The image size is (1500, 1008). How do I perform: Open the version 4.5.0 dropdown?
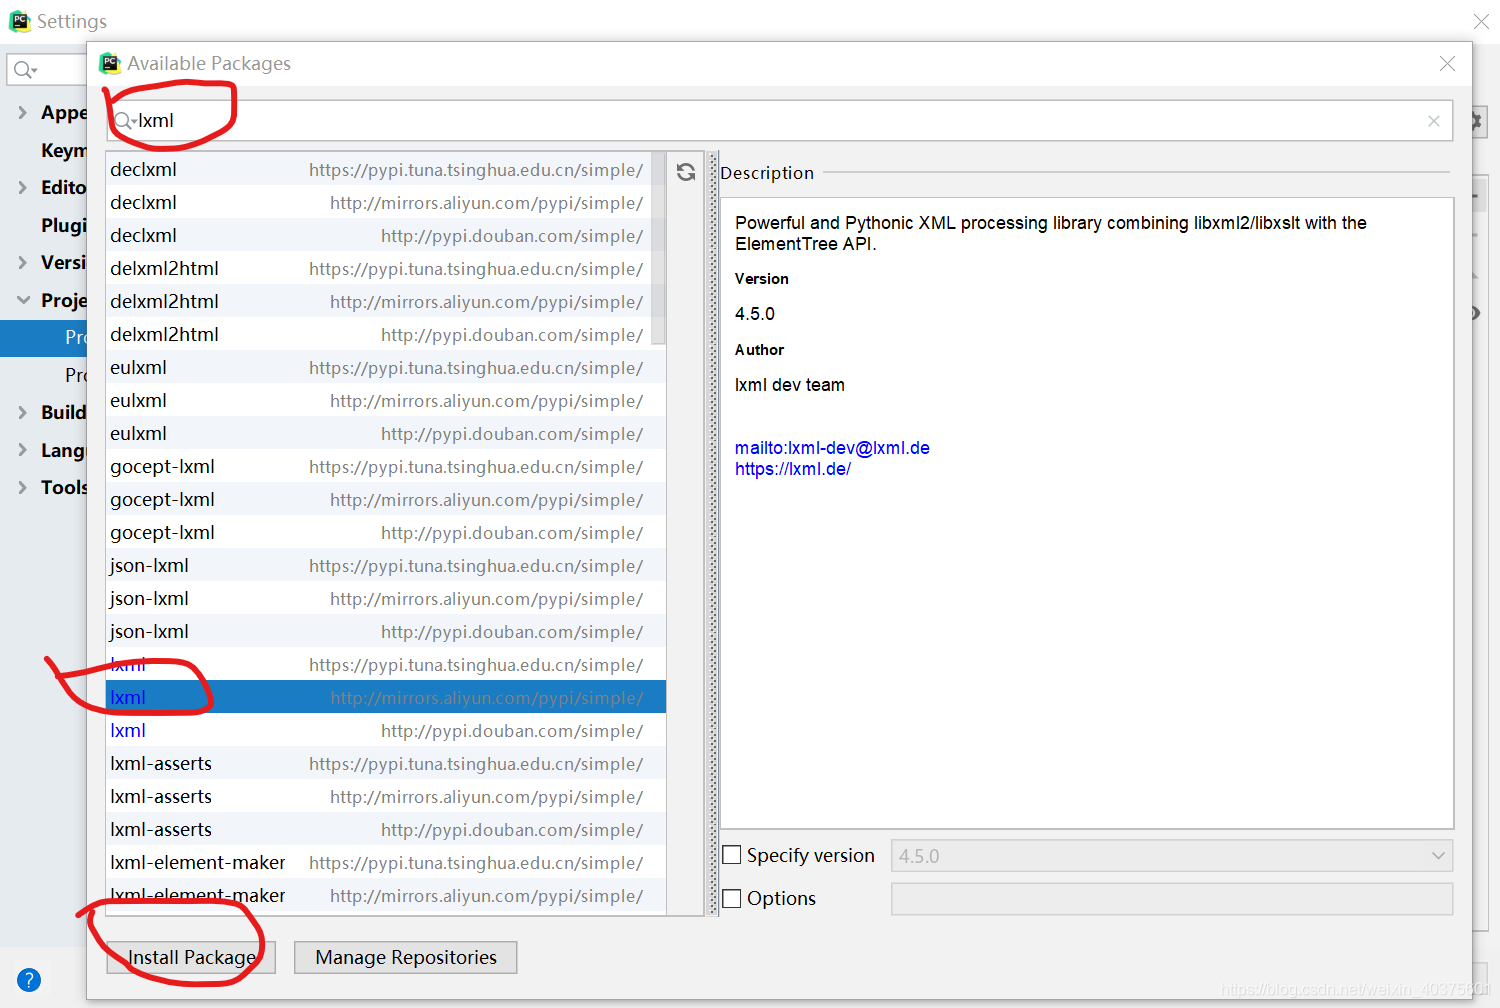(x=1438, y=855)
